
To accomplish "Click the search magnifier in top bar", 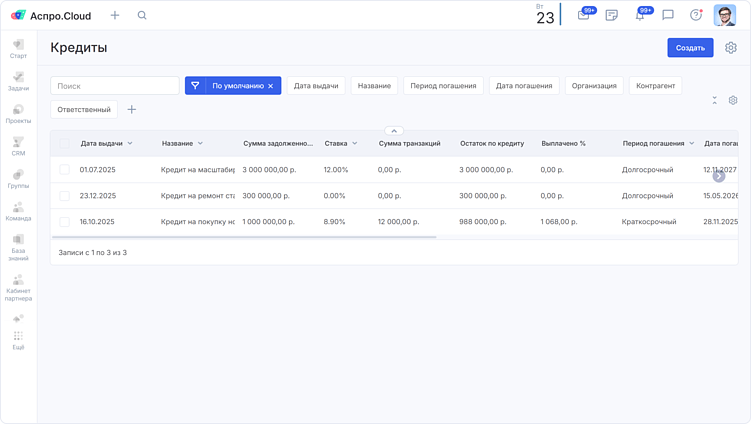I will [x=142, y=16].
